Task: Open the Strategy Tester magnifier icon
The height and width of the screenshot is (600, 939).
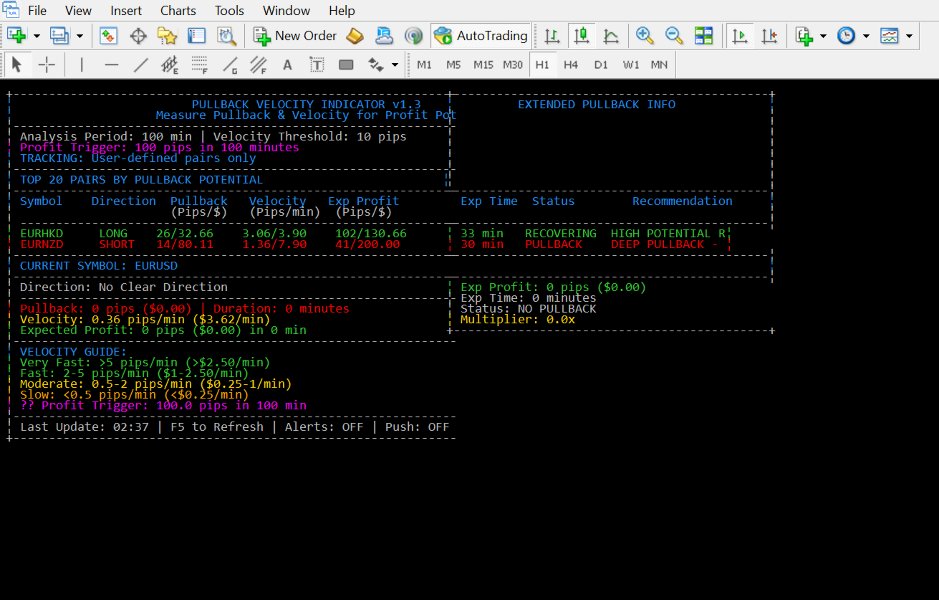Action: pos(226,36)
